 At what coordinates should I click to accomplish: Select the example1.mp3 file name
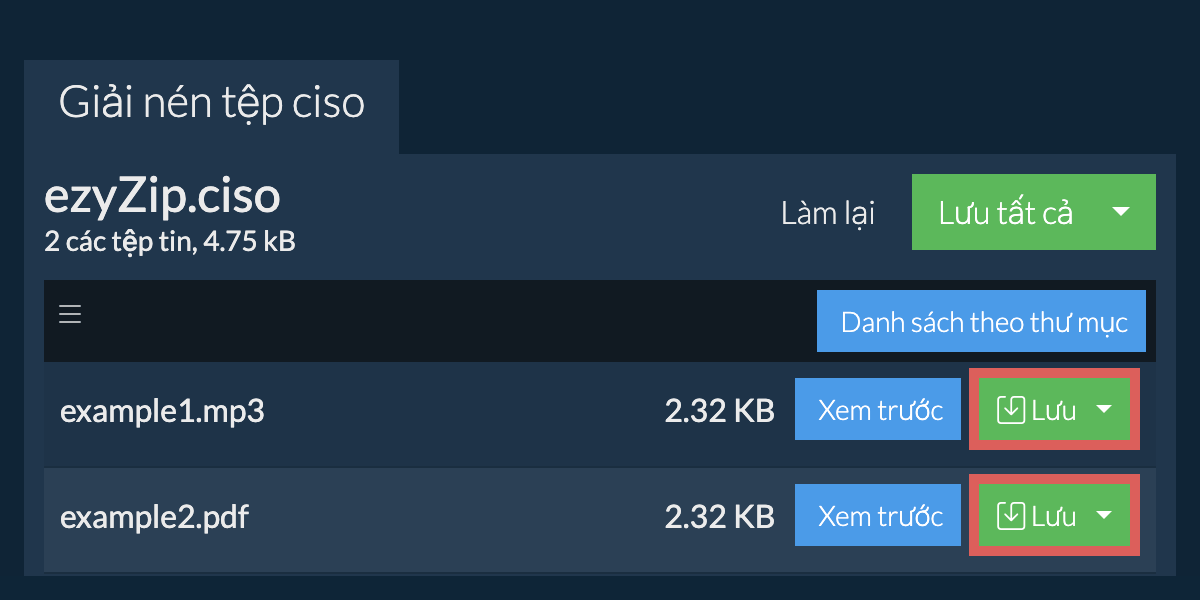coord(162,412)
